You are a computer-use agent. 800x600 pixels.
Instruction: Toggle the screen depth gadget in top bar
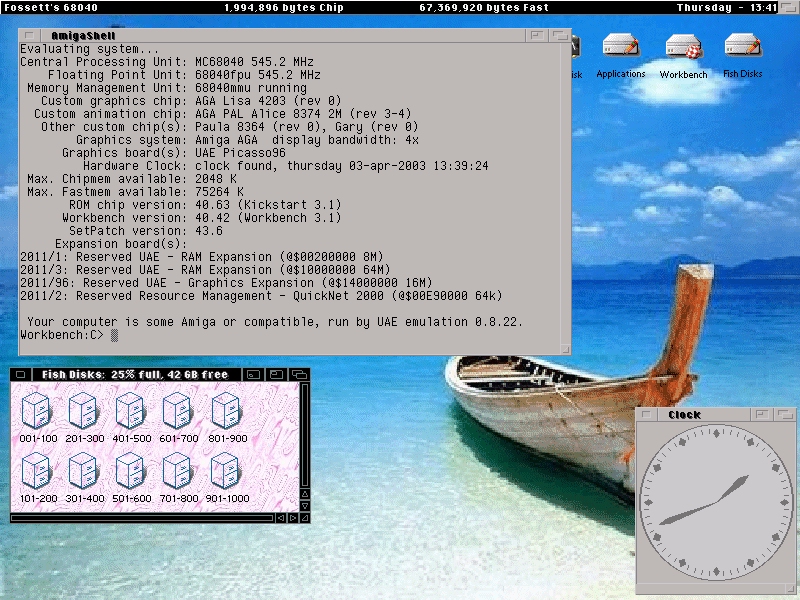click(x=789, y=7)
